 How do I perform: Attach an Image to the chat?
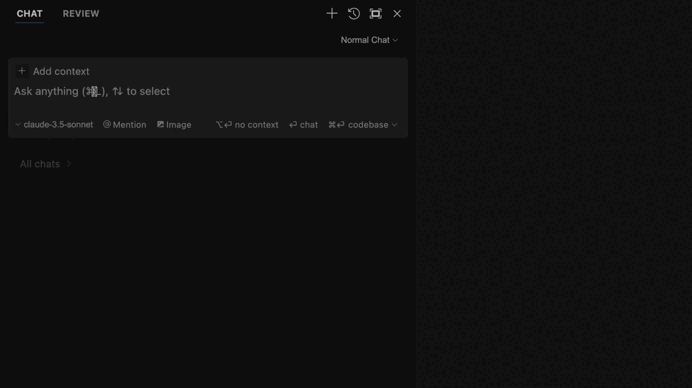click(x=174, y=125)
